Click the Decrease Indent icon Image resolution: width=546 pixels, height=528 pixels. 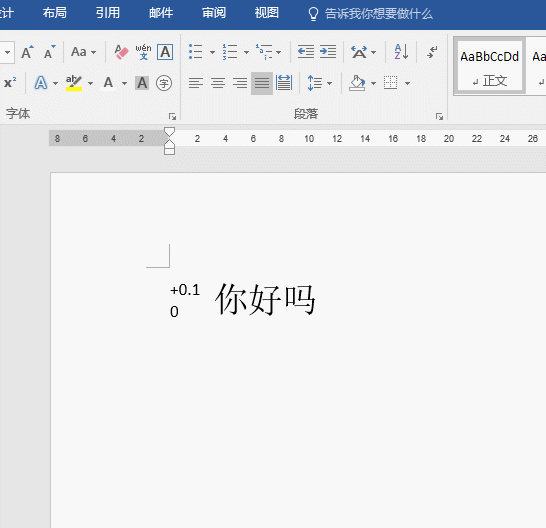(x=306, y=52)
